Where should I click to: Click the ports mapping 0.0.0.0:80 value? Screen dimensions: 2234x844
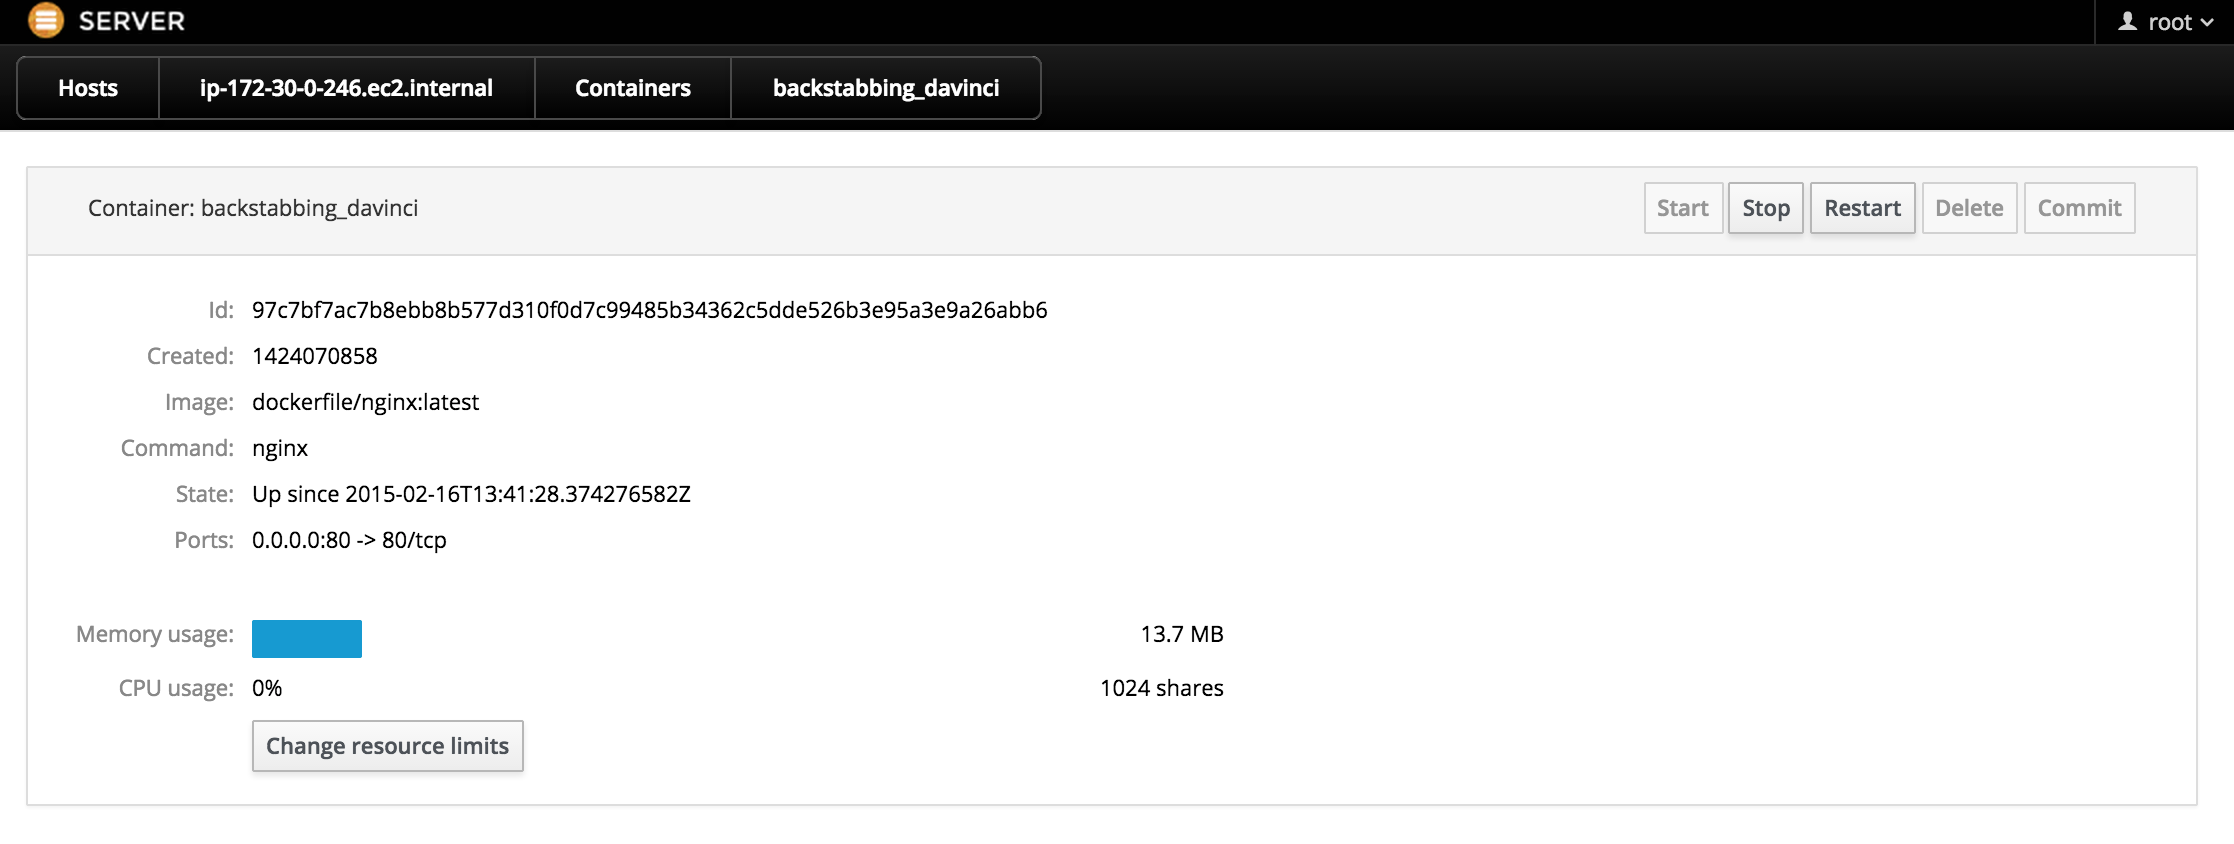349,540
